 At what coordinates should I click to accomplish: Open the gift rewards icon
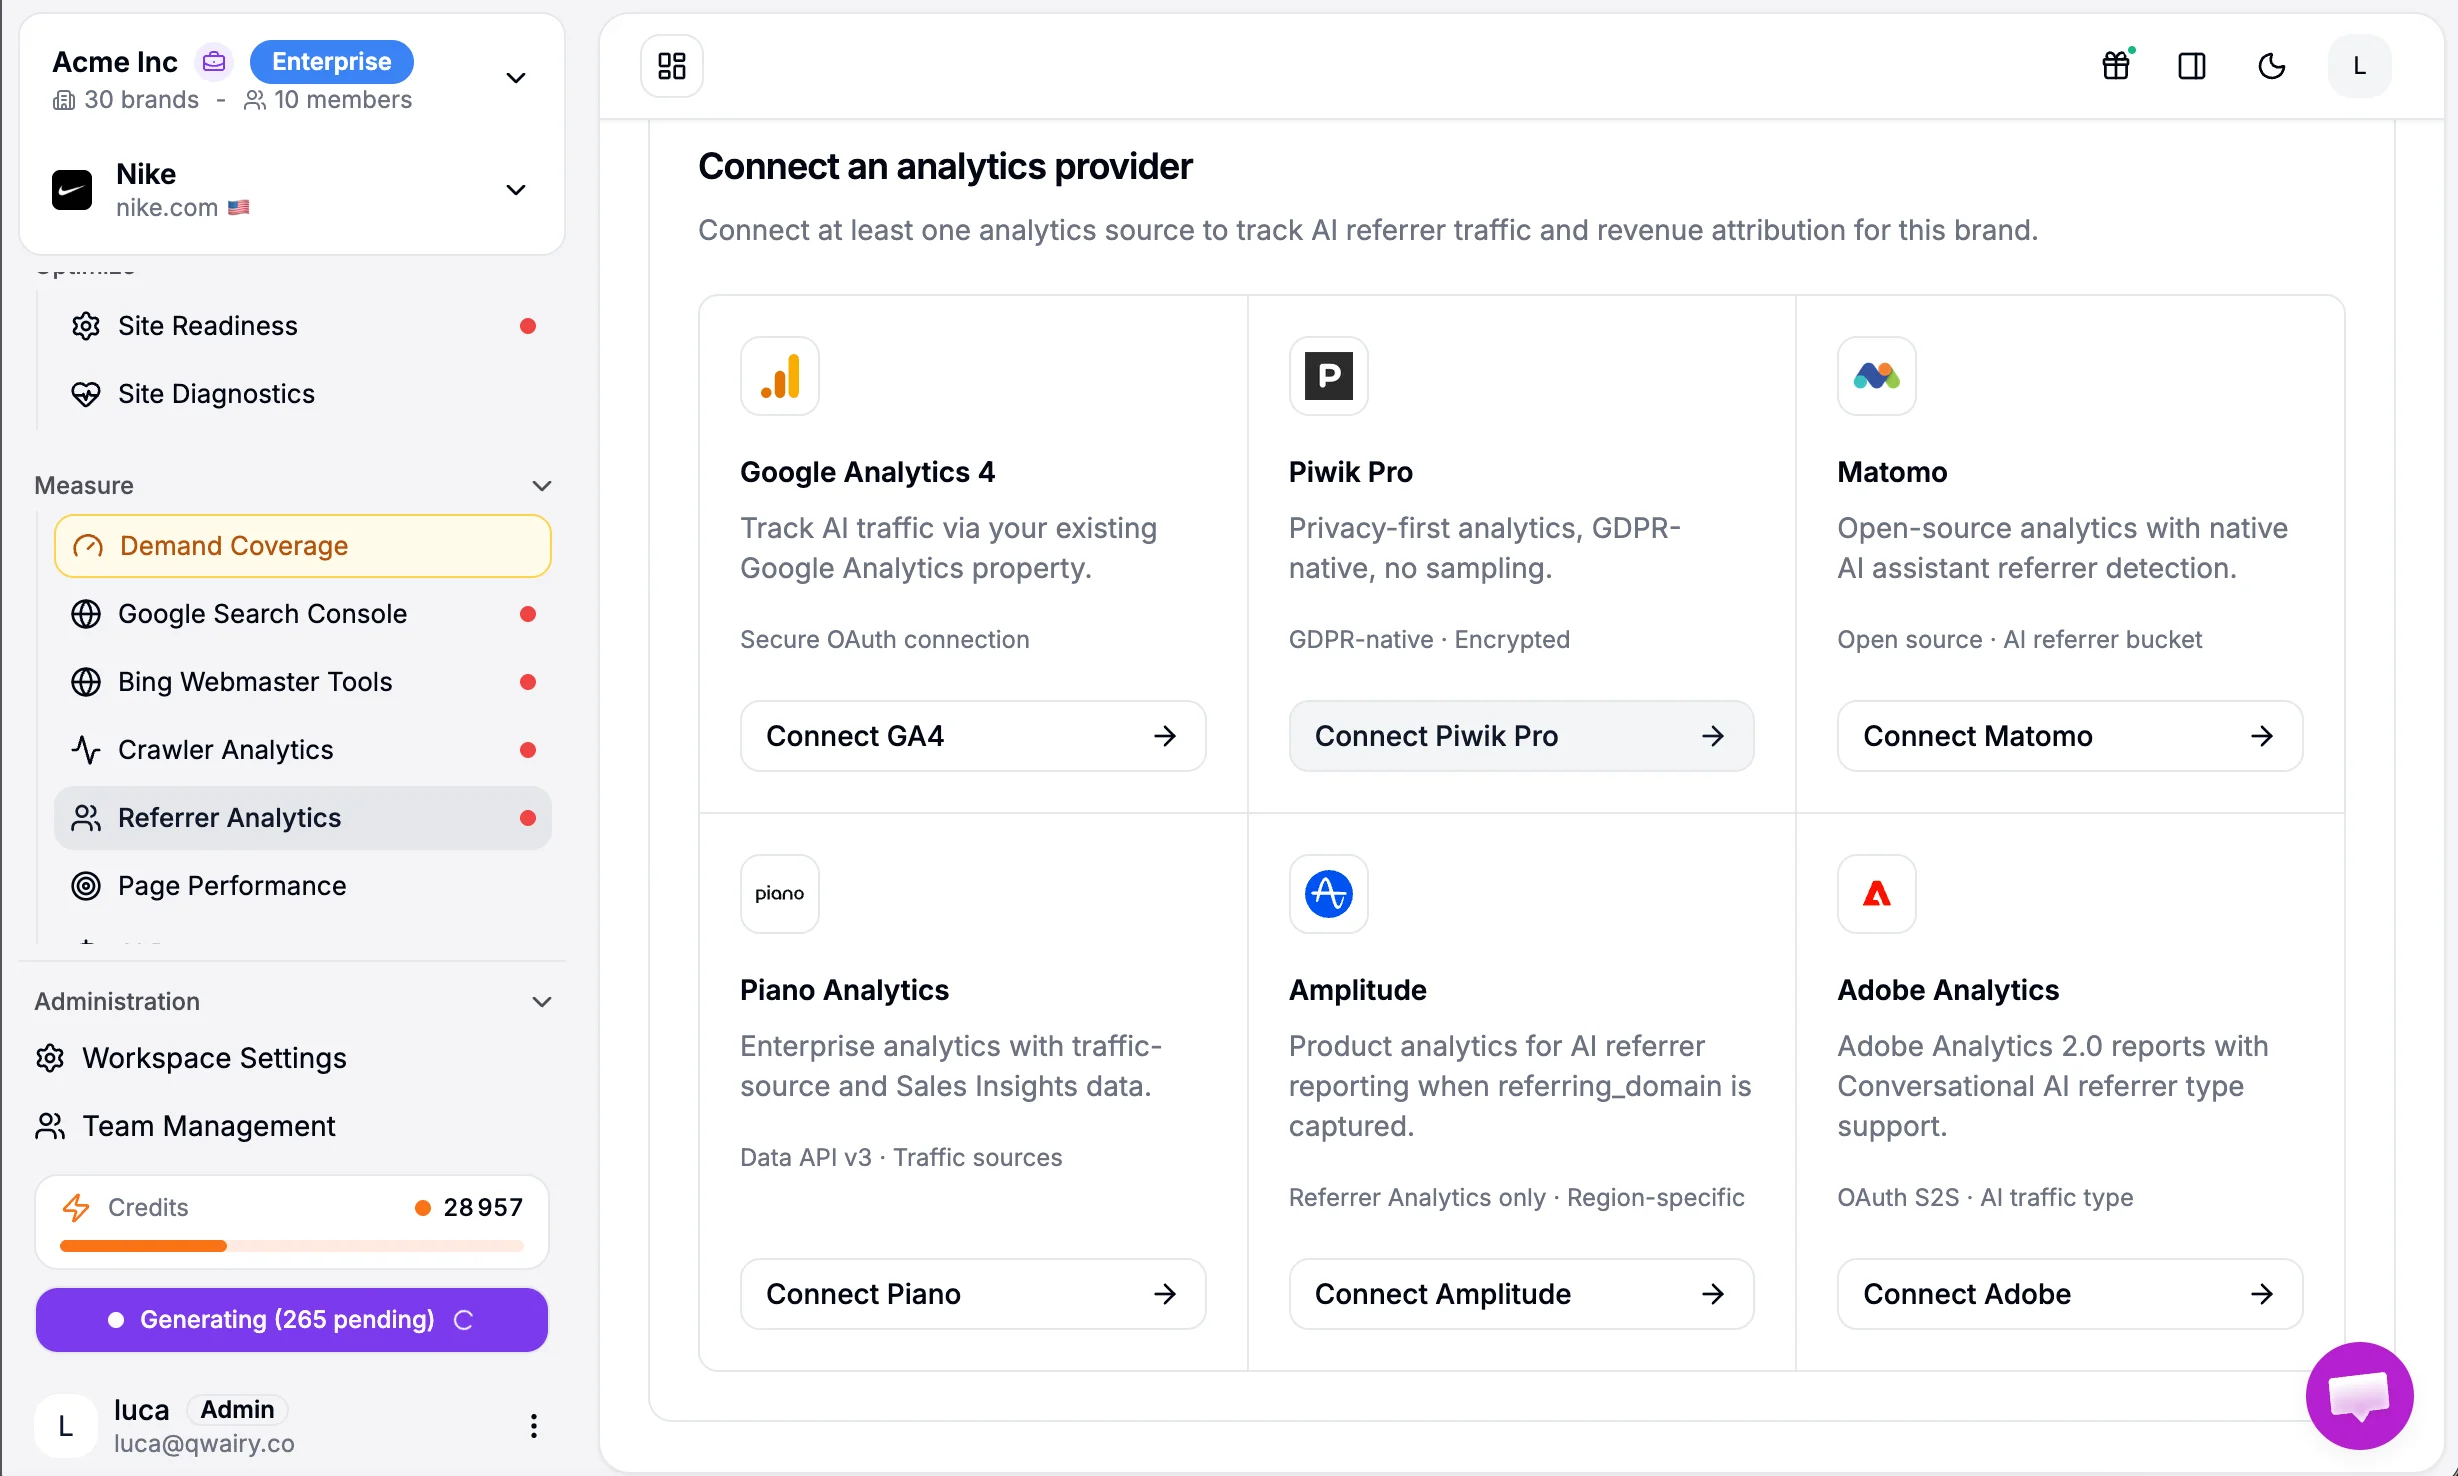[2116, 66]
